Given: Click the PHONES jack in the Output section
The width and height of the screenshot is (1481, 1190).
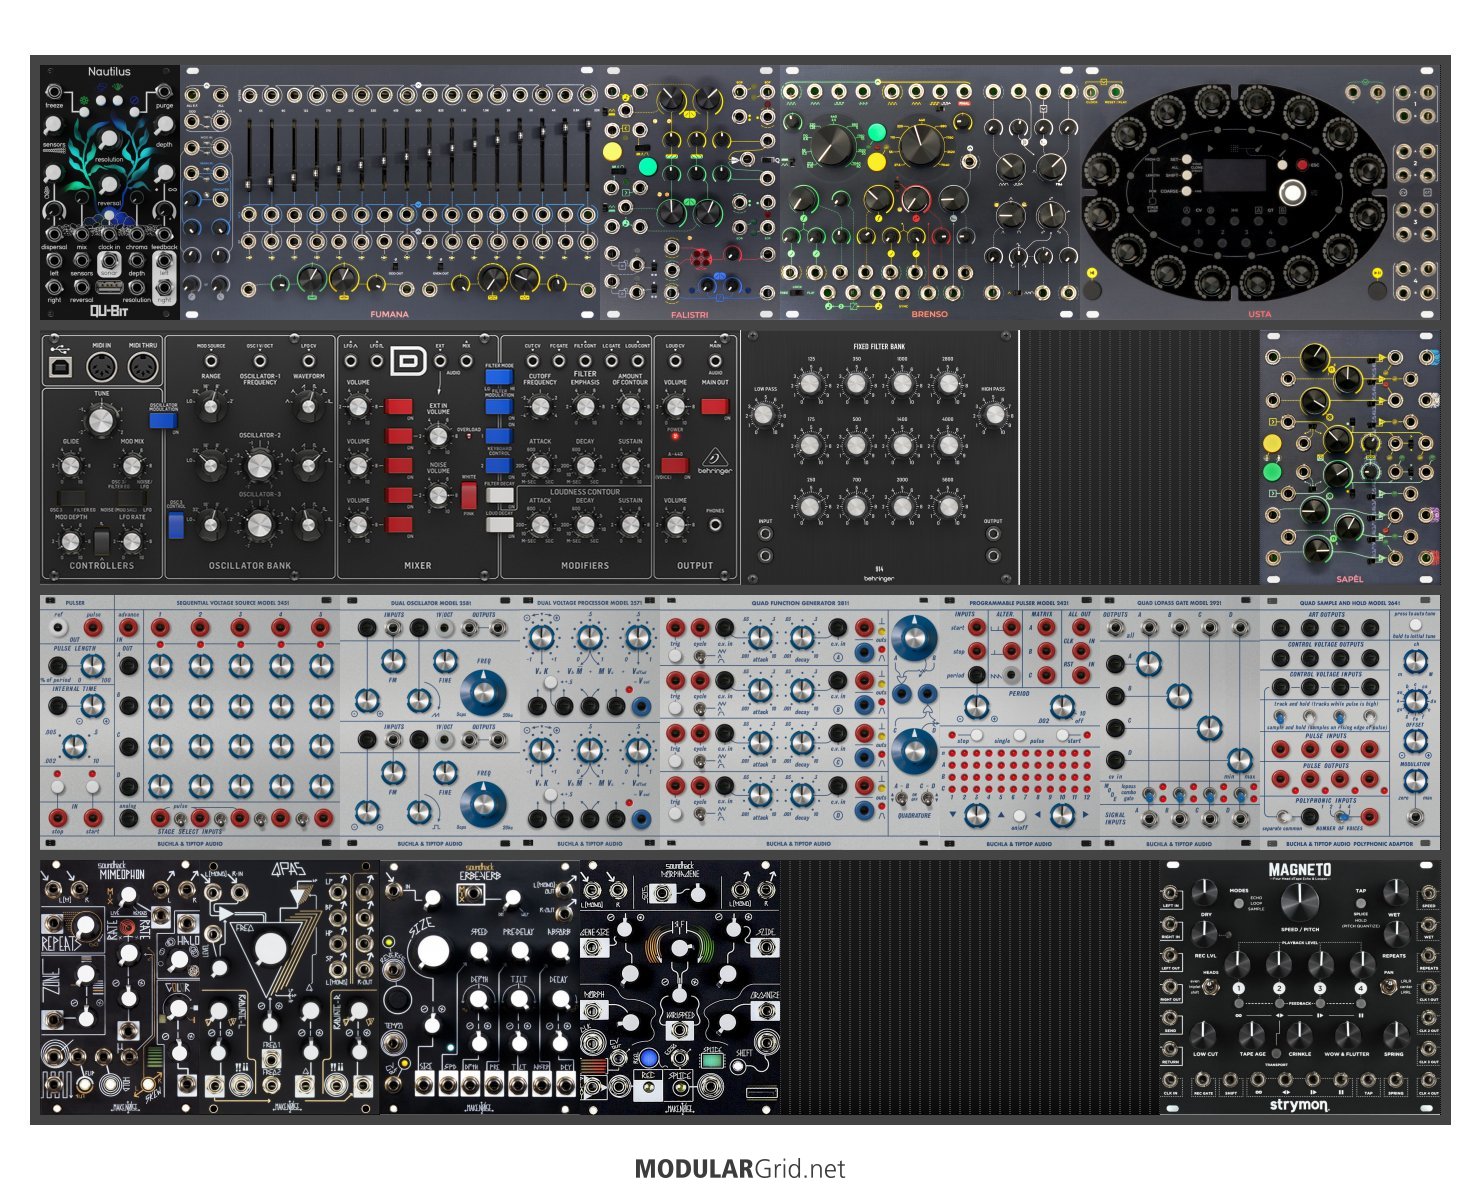Looking at the screenshot, I should pyautogui.click(x=715, y=527).
